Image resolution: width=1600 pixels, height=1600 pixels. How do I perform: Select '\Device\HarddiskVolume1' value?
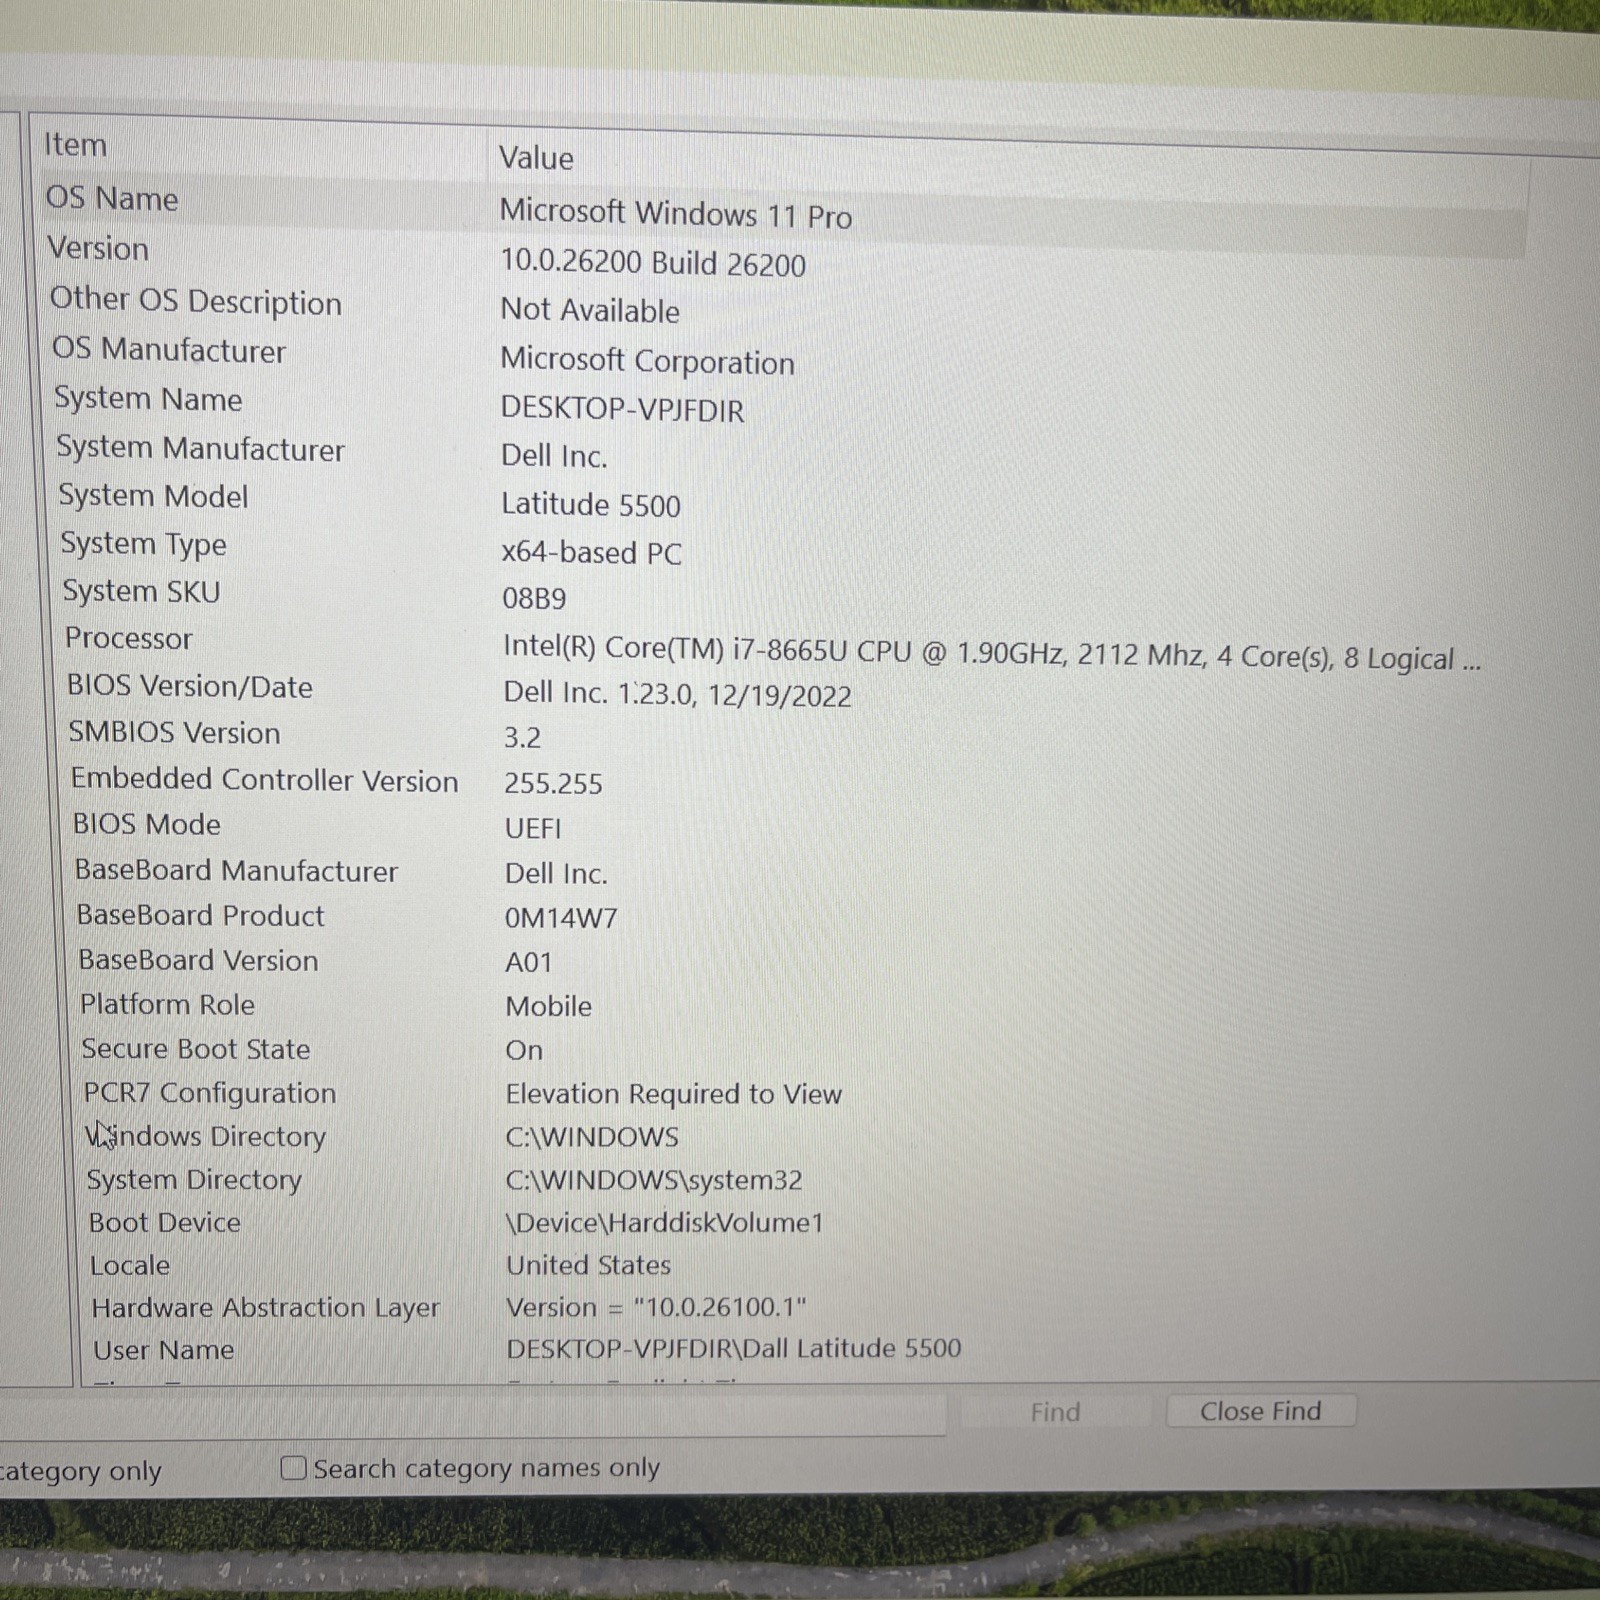pos(665,1222)
